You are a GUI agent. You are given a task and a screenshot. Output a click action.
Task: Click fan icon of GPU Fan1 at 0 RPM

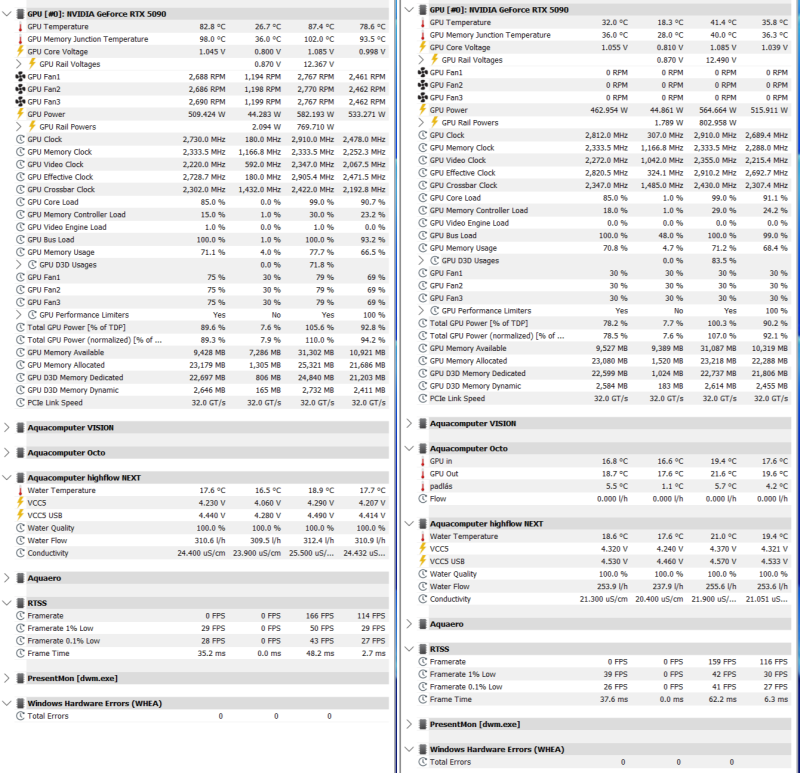coord(422,72)
